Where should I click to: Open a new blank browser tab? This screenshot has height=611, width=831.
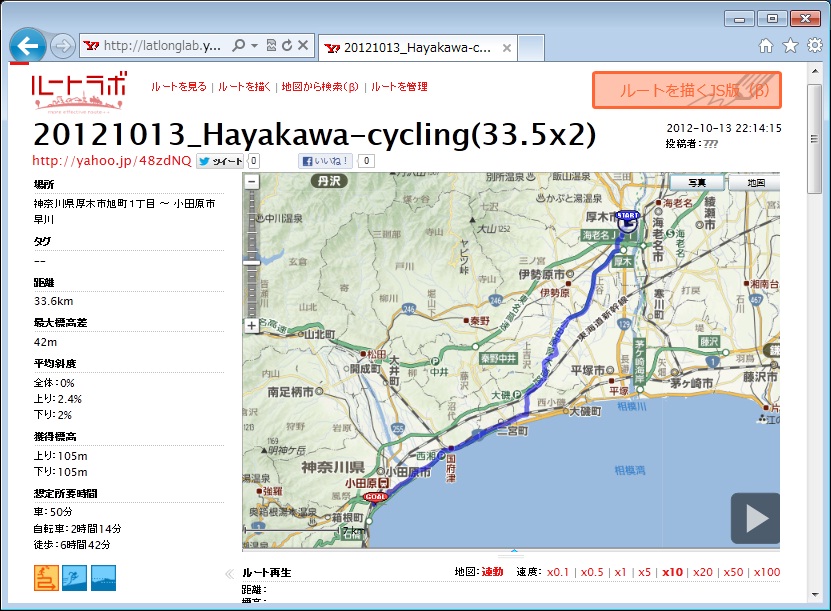click(531, 48)
